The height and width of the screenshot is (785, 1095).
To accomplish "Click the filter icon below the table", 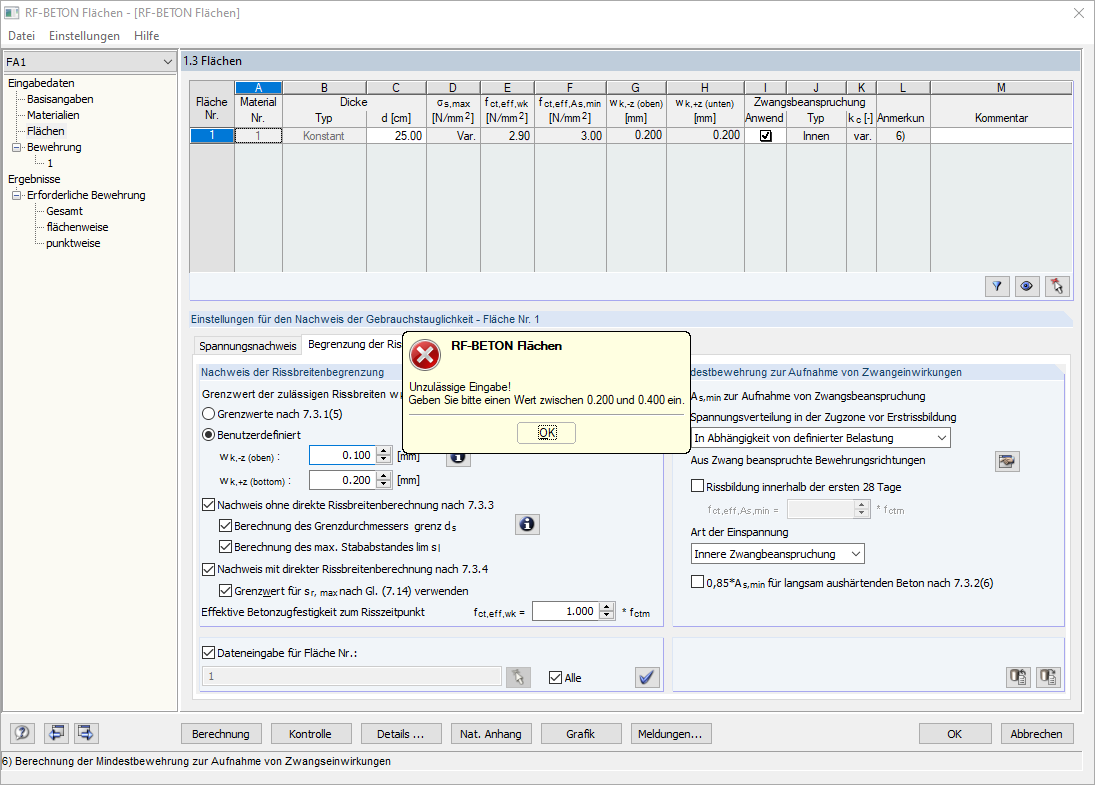I will click(997, 286).
